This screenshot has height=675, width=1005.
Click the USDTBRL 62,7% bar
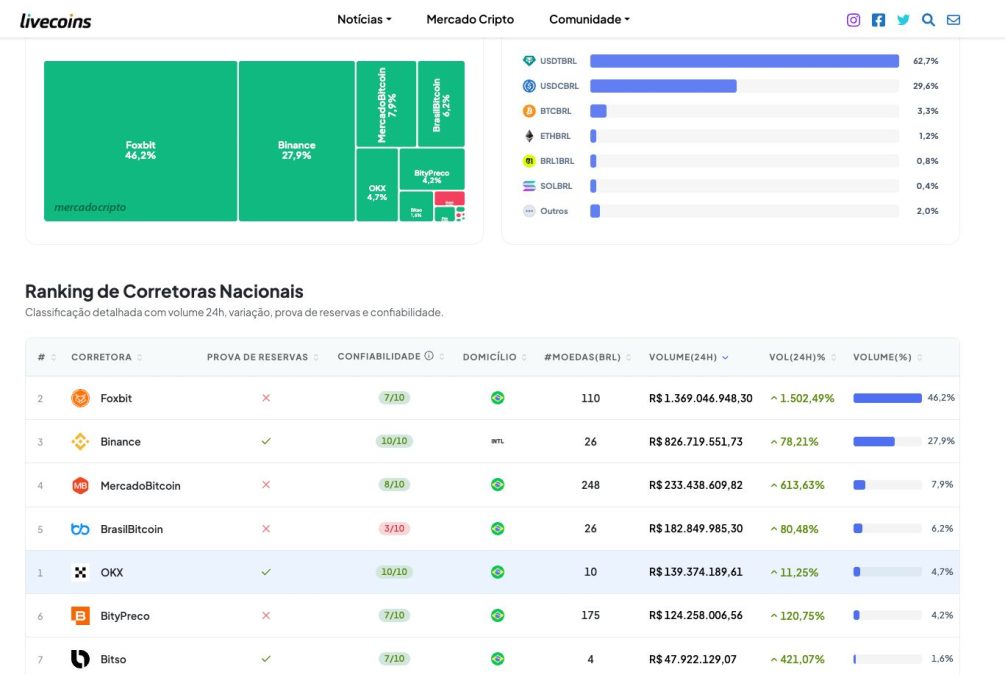tap(744, 61)
